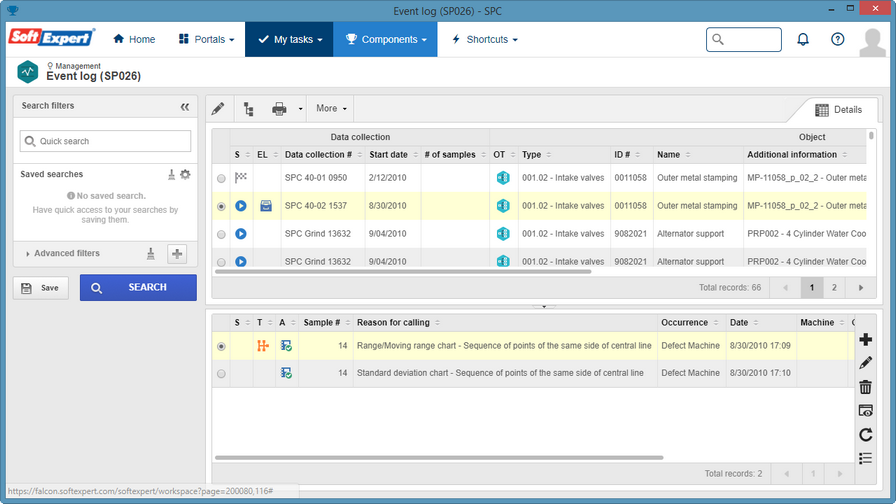896x504 pixels.
Task: Add new event with plus icon
Action: click(866, 339)
